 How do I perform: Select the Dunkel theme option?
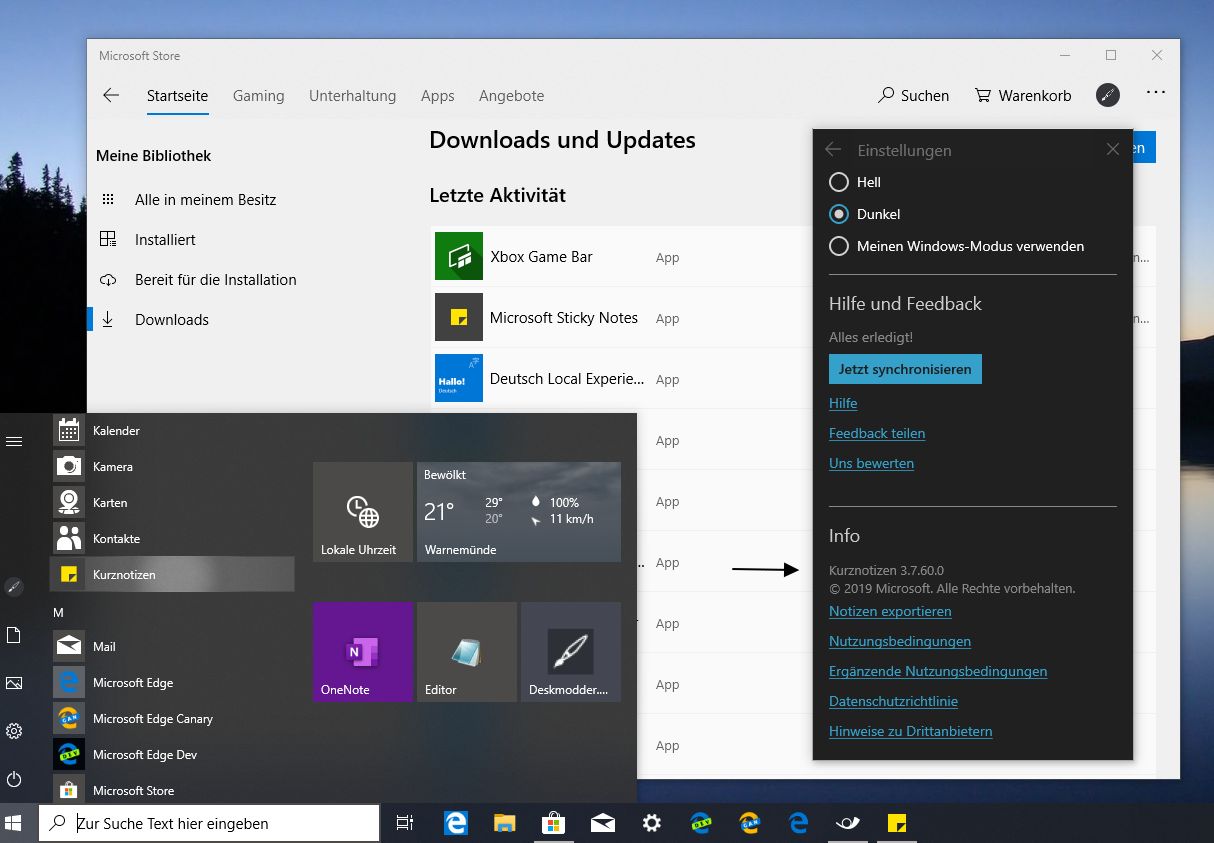tap(865, 214)
